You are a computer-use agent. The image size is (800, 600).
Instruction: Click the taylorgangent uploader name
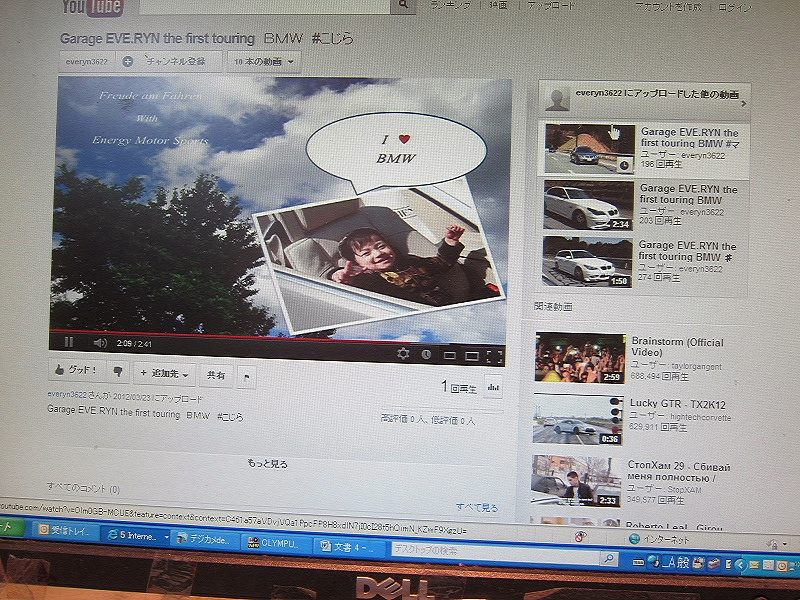click(x=696, y=366)
